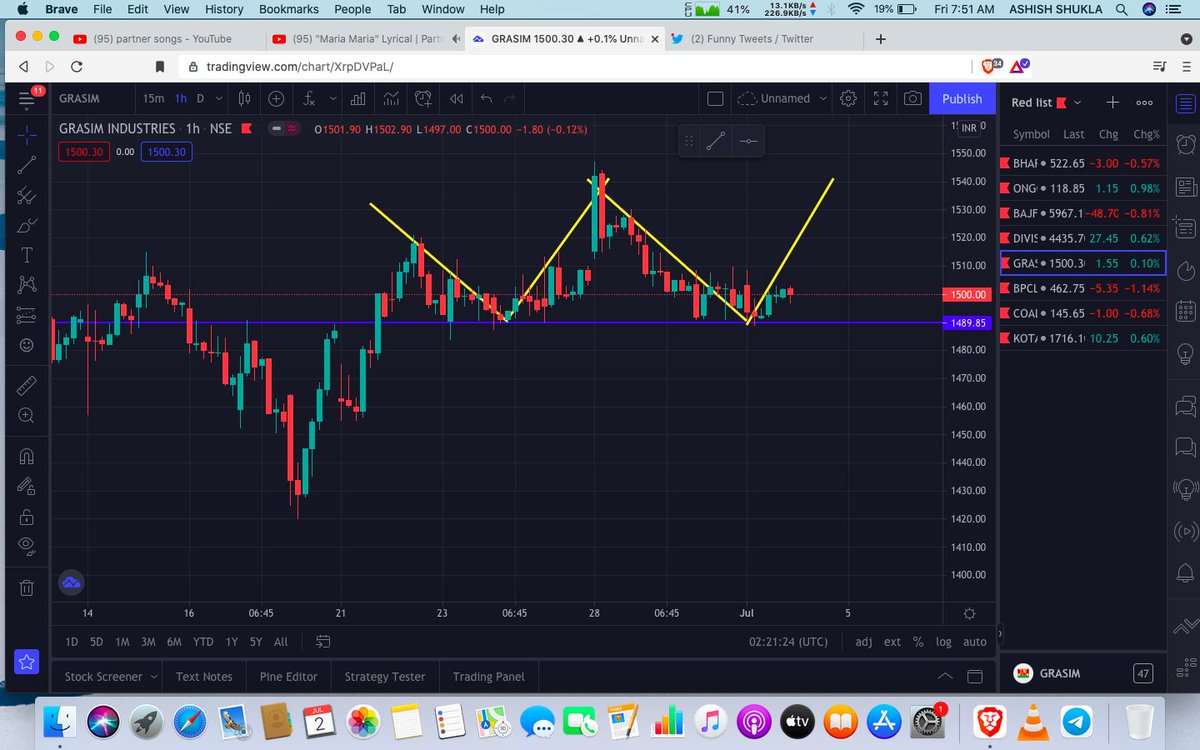Toggle hide all drawings eye icon
Screen dimensions: 1200x750
pyautogui.click(x=27, y=546)
